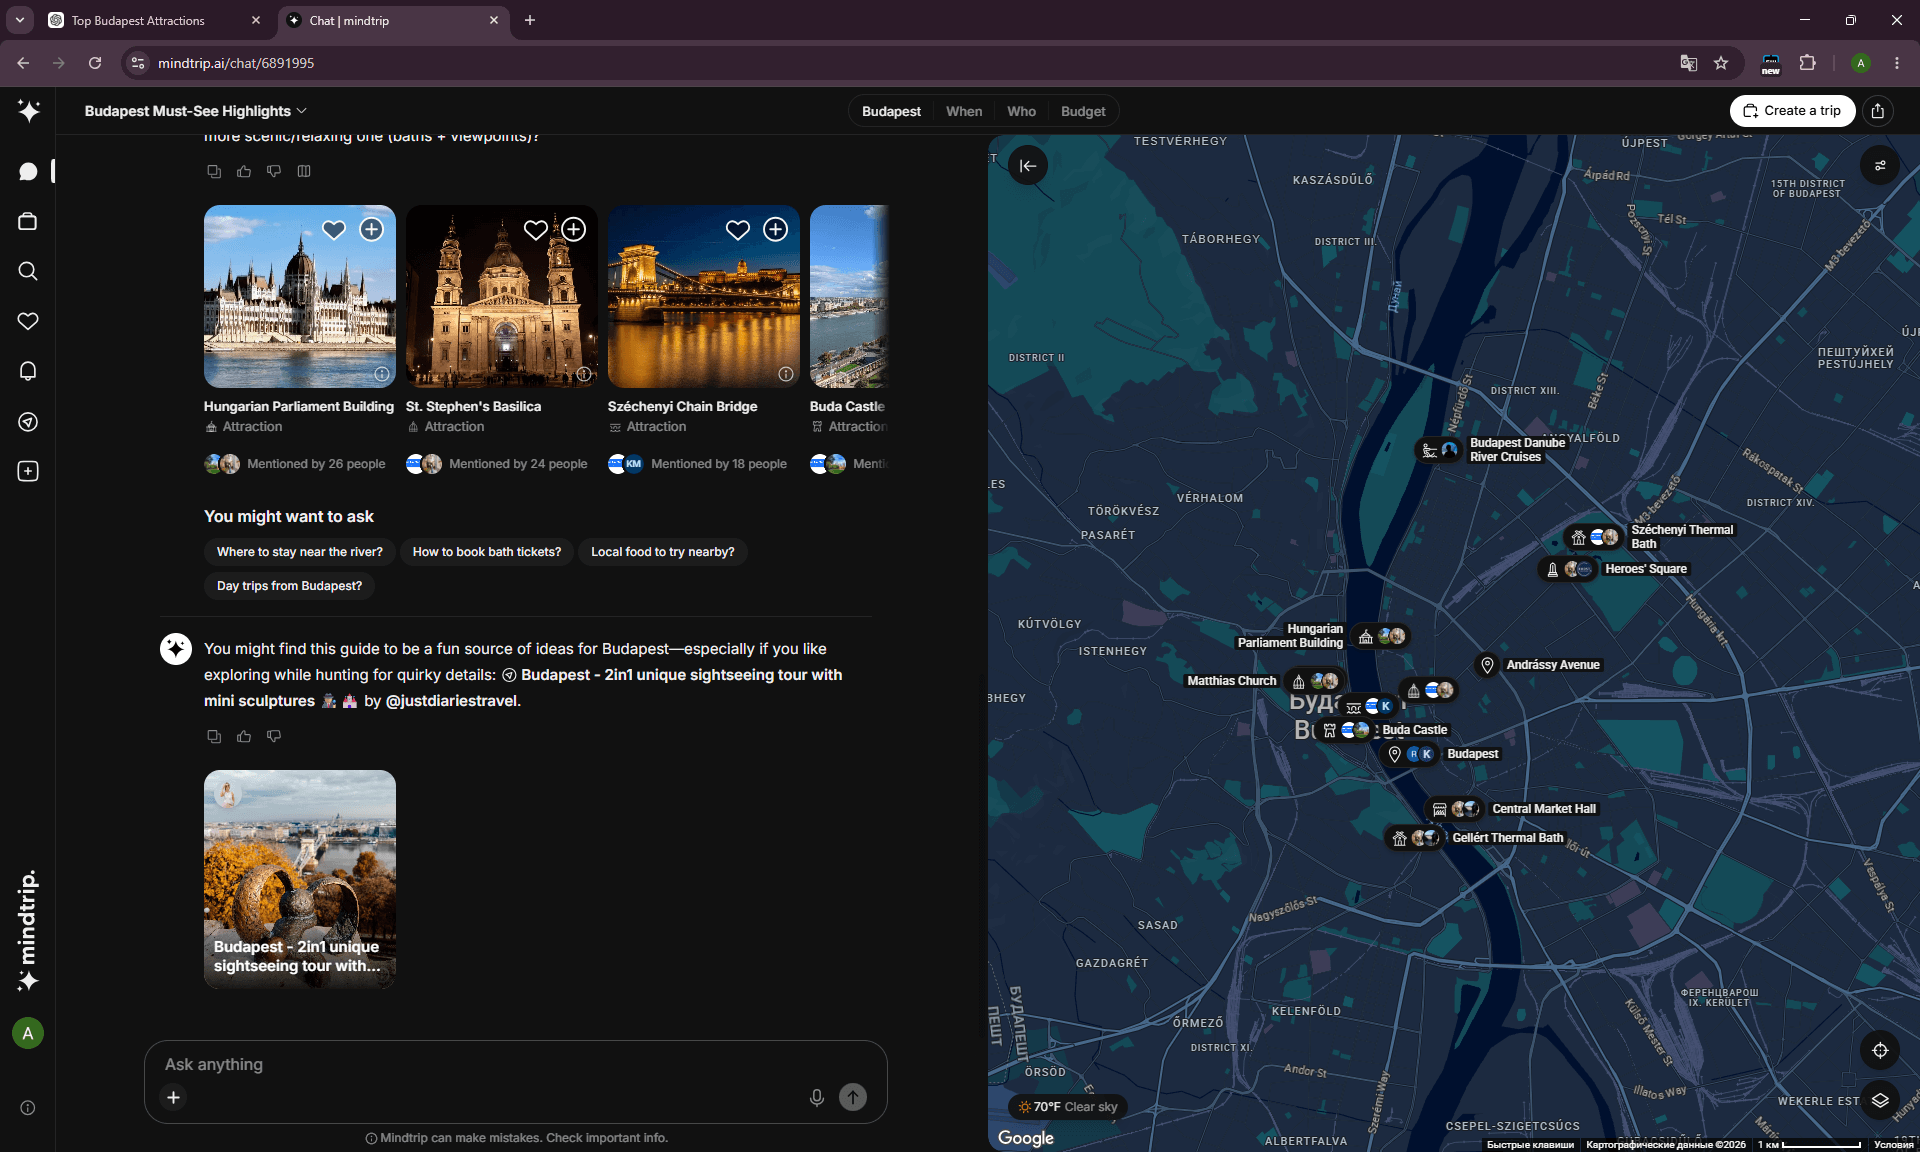Image resolution: width=1920 pixels, height=1152 pixels.
Task: Click the microphone icon in the chat box
Action: point(817,1097)
